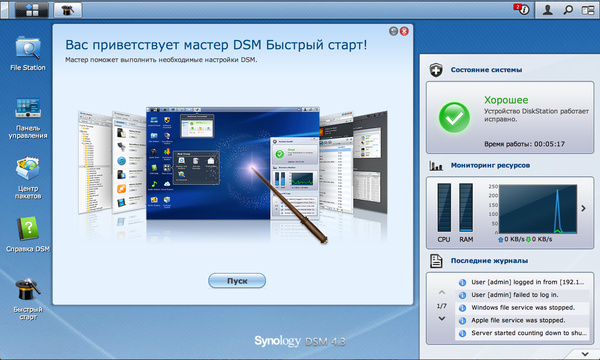The height and width of the screenshot is (360, 600).
Task: Open Последние журналы widget title
Action: pos(489,261)
